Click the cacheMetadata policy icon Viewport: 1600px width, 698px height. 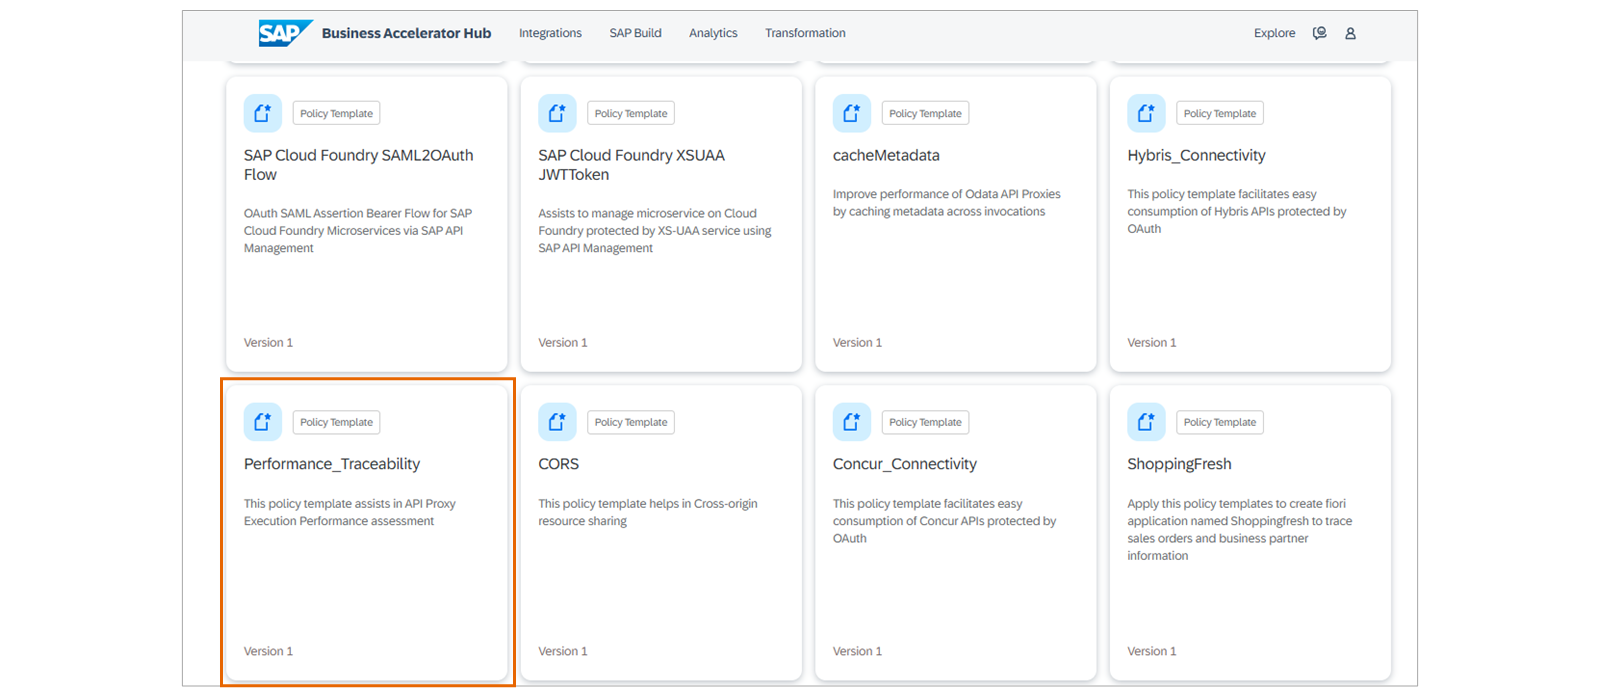point(852,113)
